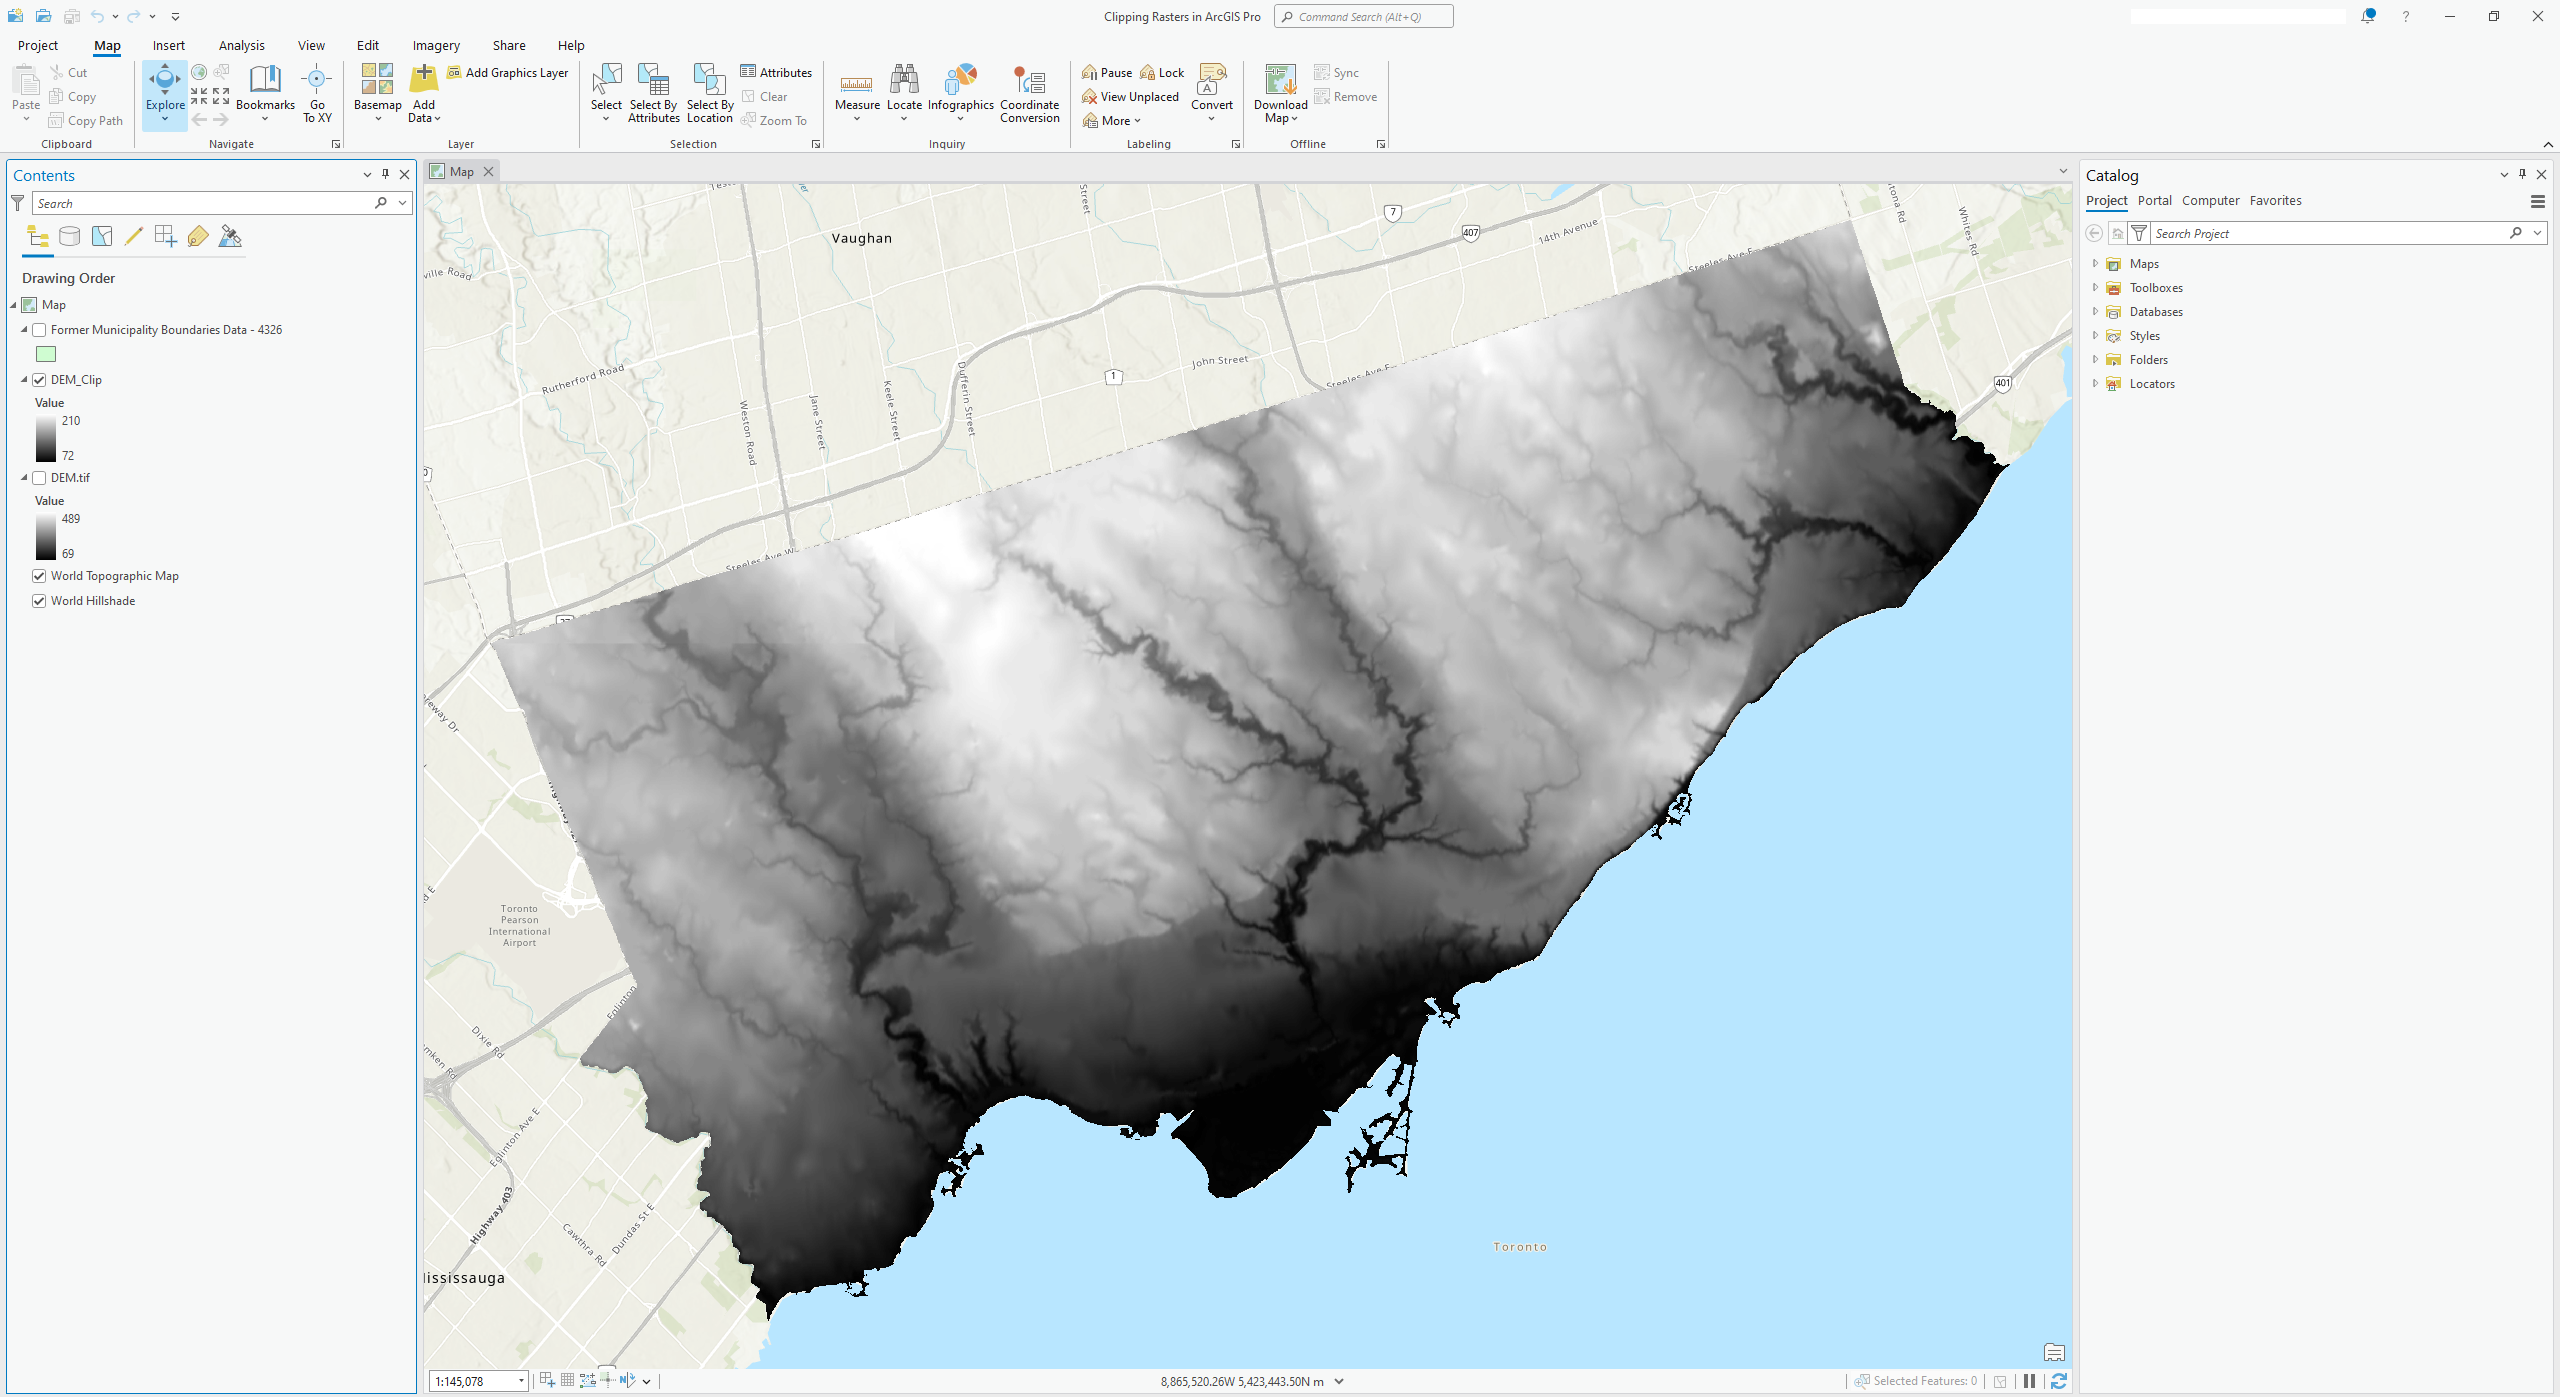
Task: Click Select By Attributes
Action: [x=654, y=94]
